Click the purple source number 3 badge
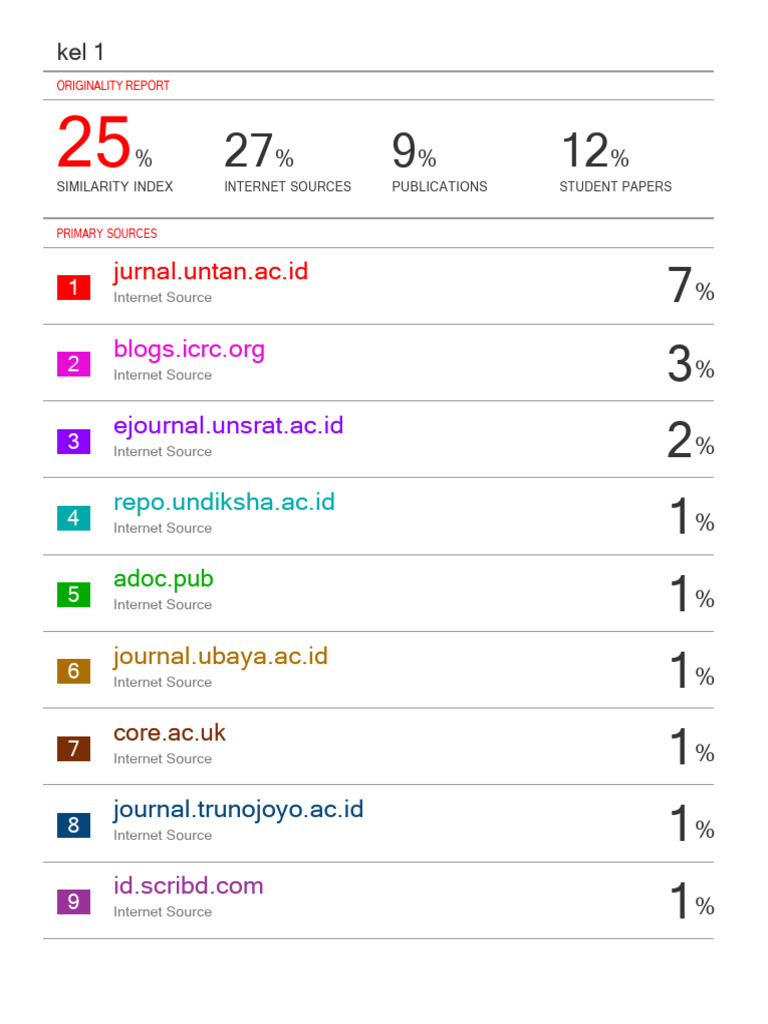 (x=73, y=441)
